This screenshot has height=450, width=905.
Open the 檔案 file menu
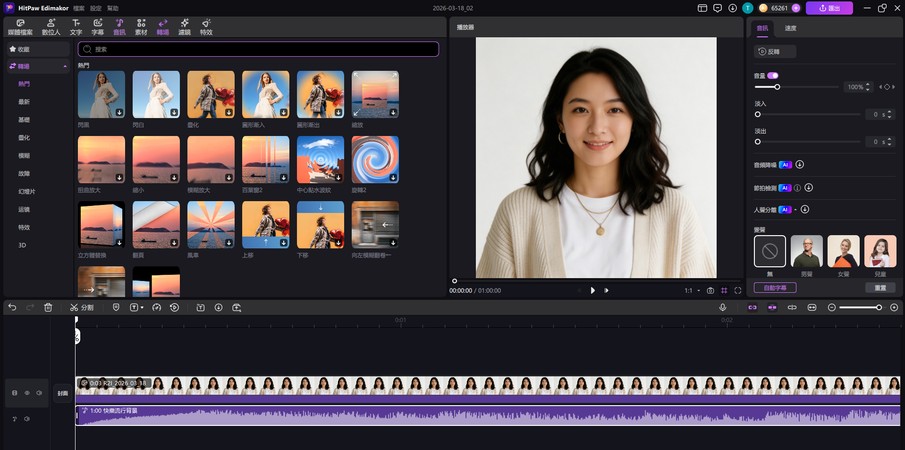tap(79, 7)
